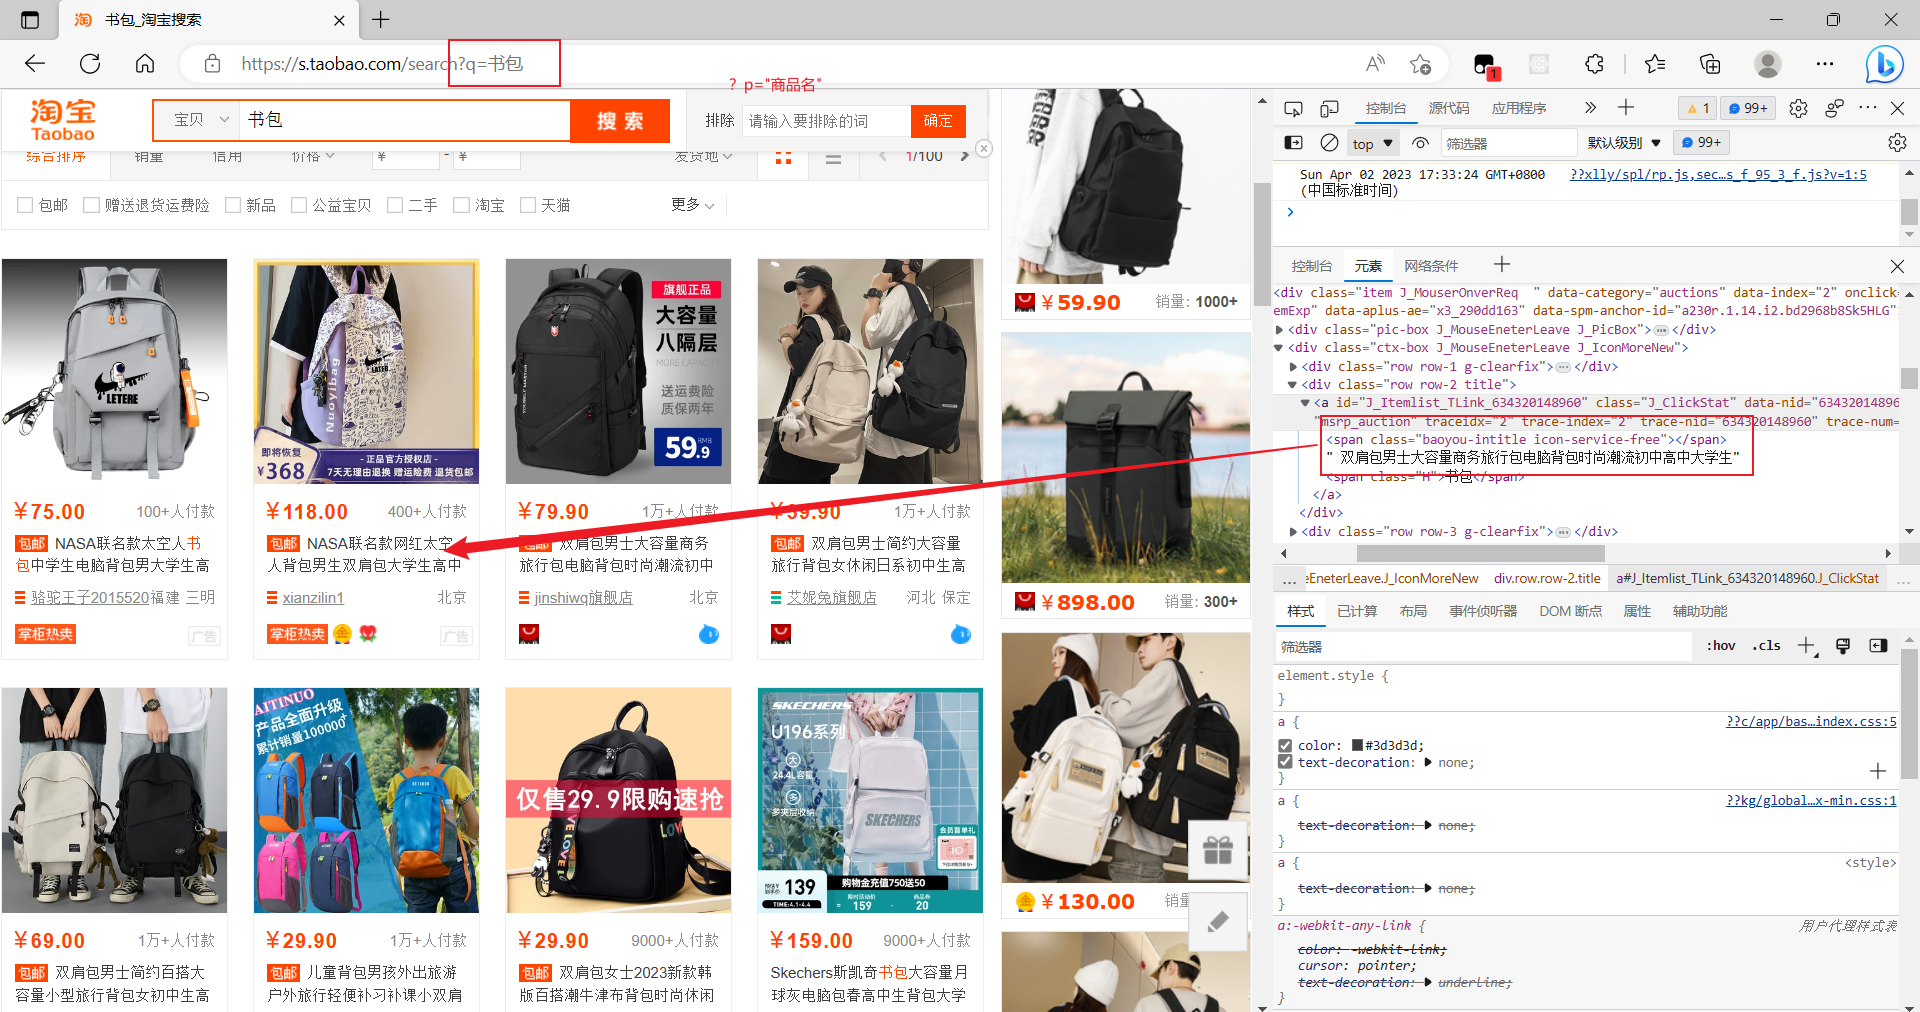Image resolution: width=1920 pixels, height=1012 pixels.
Task: Open the collections icon
Action: tap(1710, 64)
